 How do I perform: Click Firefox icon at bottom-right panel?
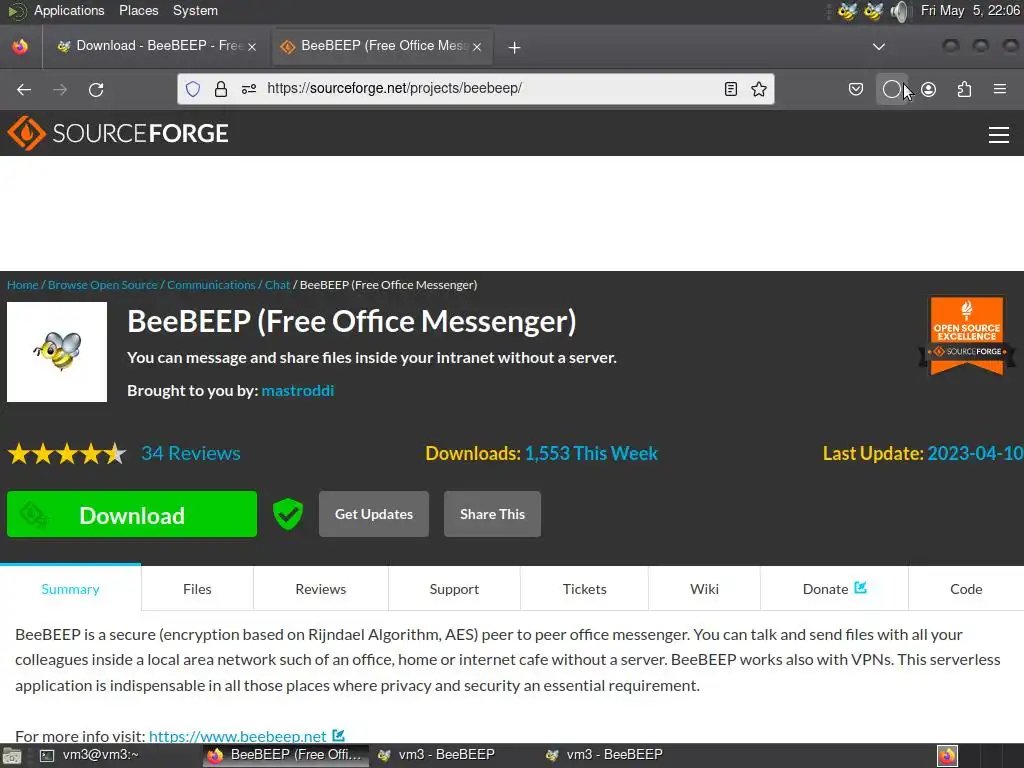click(947, 756)
